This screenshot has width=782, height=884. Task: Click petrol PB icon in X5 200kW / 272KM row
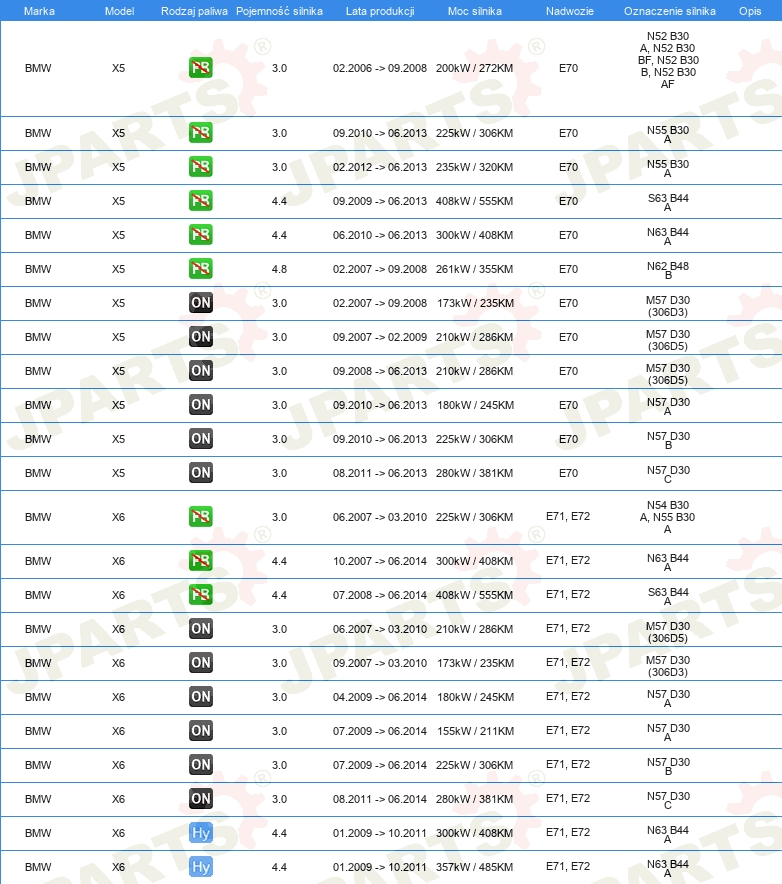pyautogui.click(x=201, y=68)
